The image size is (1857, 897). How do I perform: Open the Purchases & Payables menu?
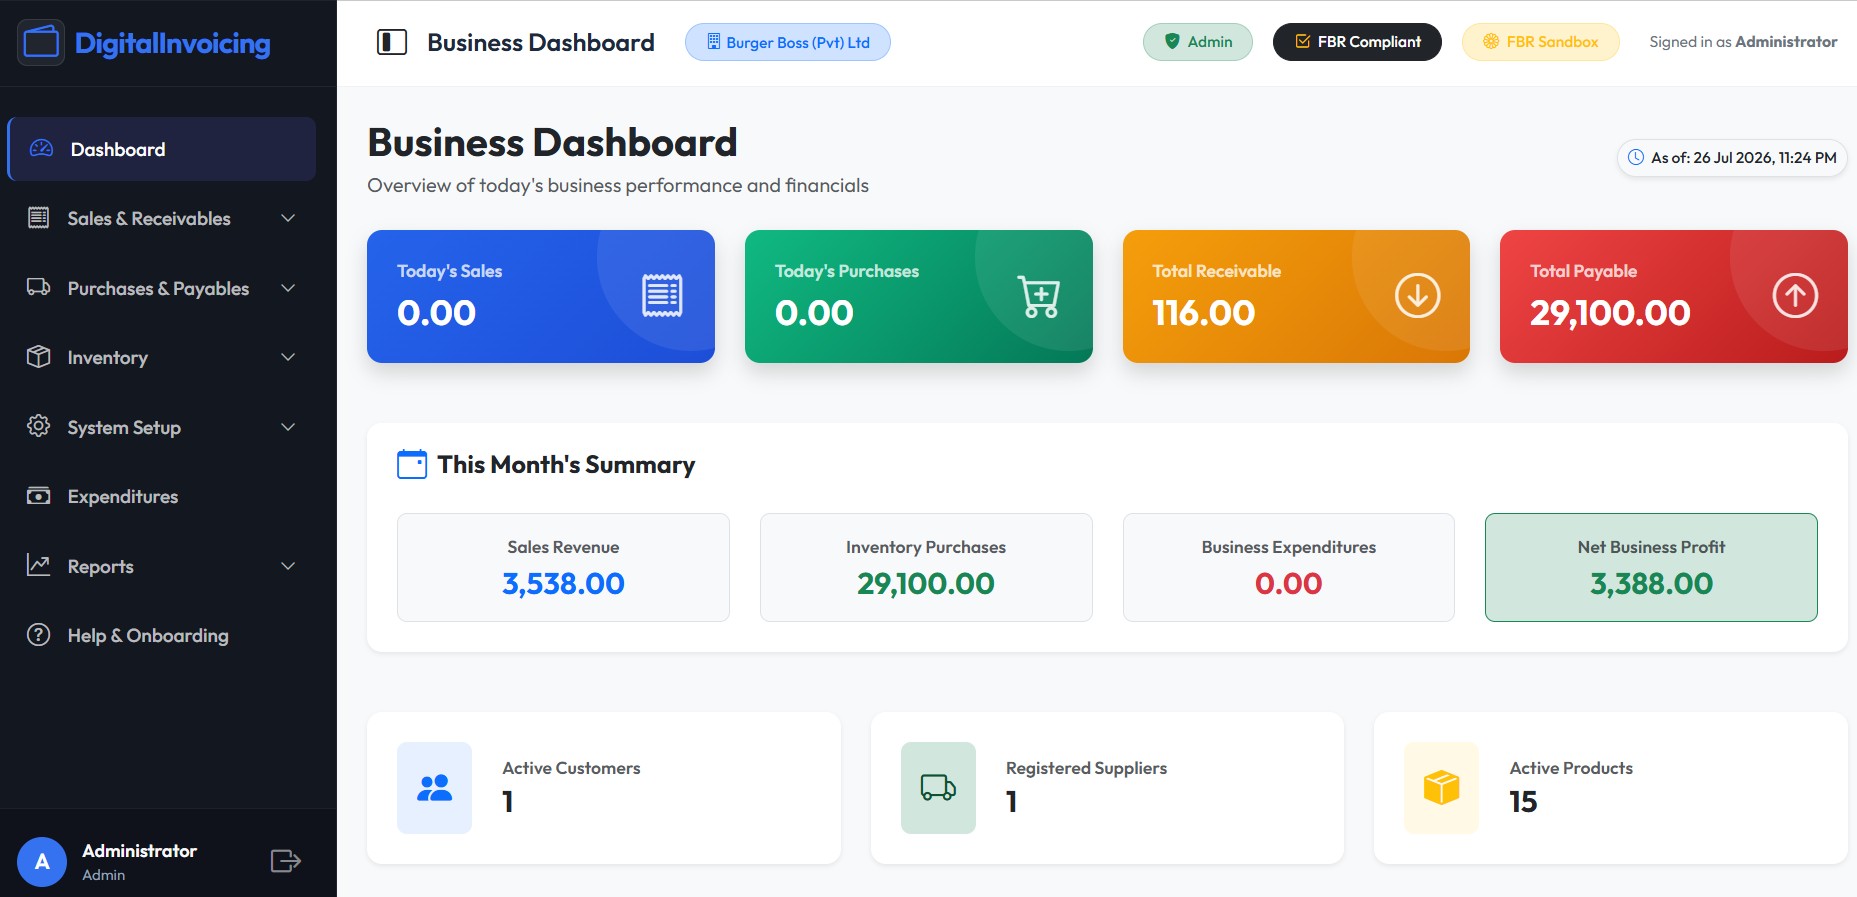(162, 288)
